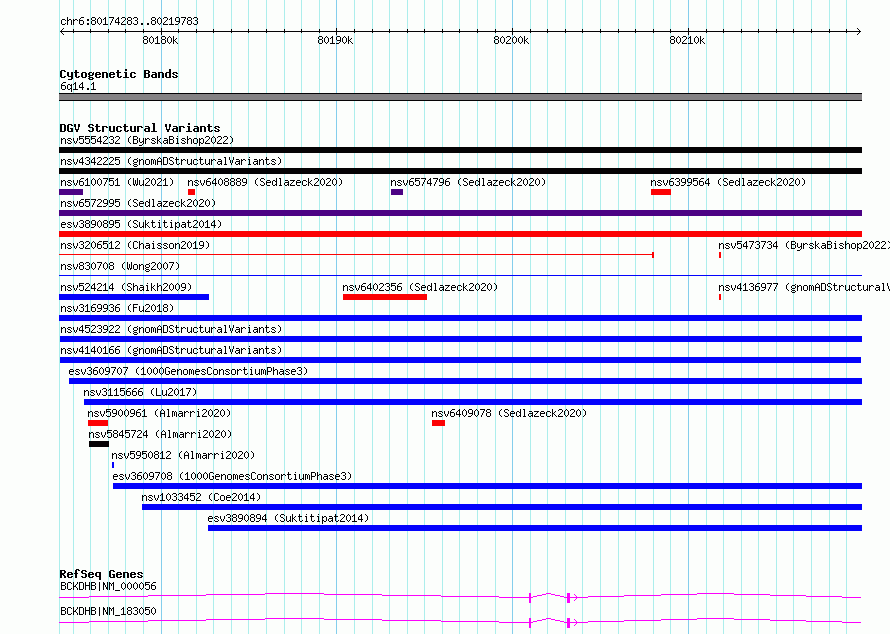Screen dimensions: 890x634
Task: Click nsv4523922 (gnomADStructuralVariants) label
Action: (x=171, y=329)
